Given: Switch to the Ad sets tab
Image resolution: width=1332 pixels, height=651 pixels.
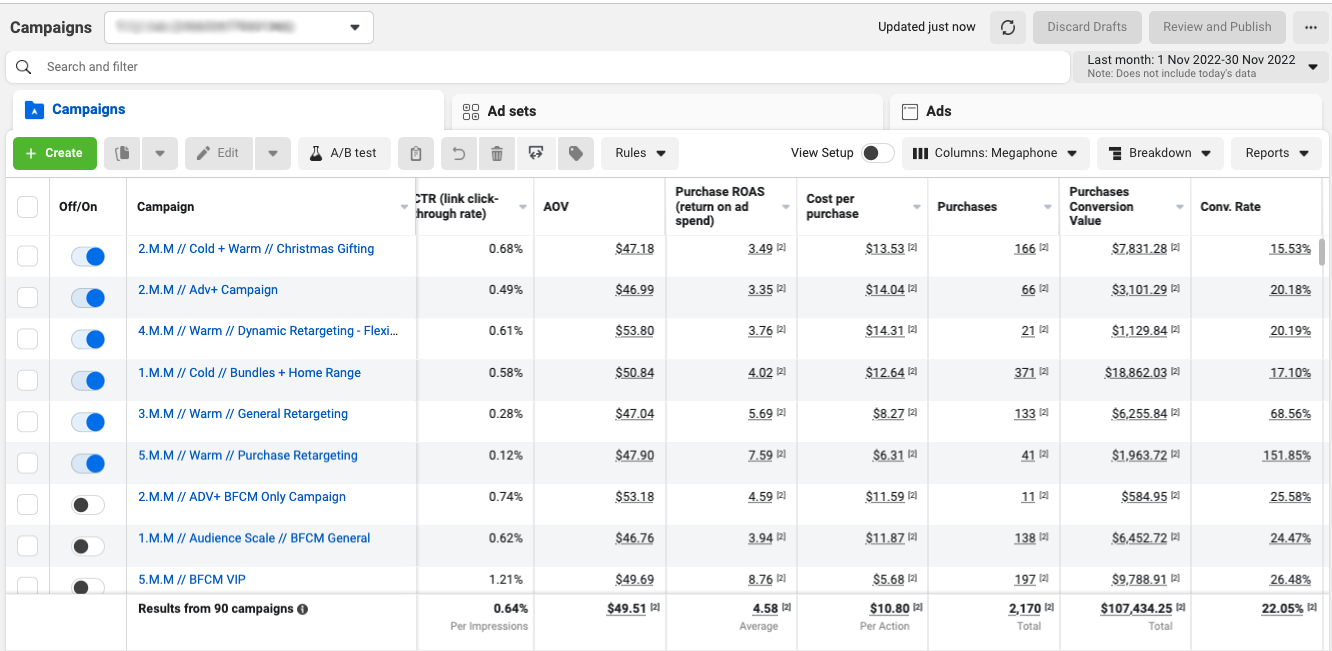Looking at the screenshot, I should point(512,111).
